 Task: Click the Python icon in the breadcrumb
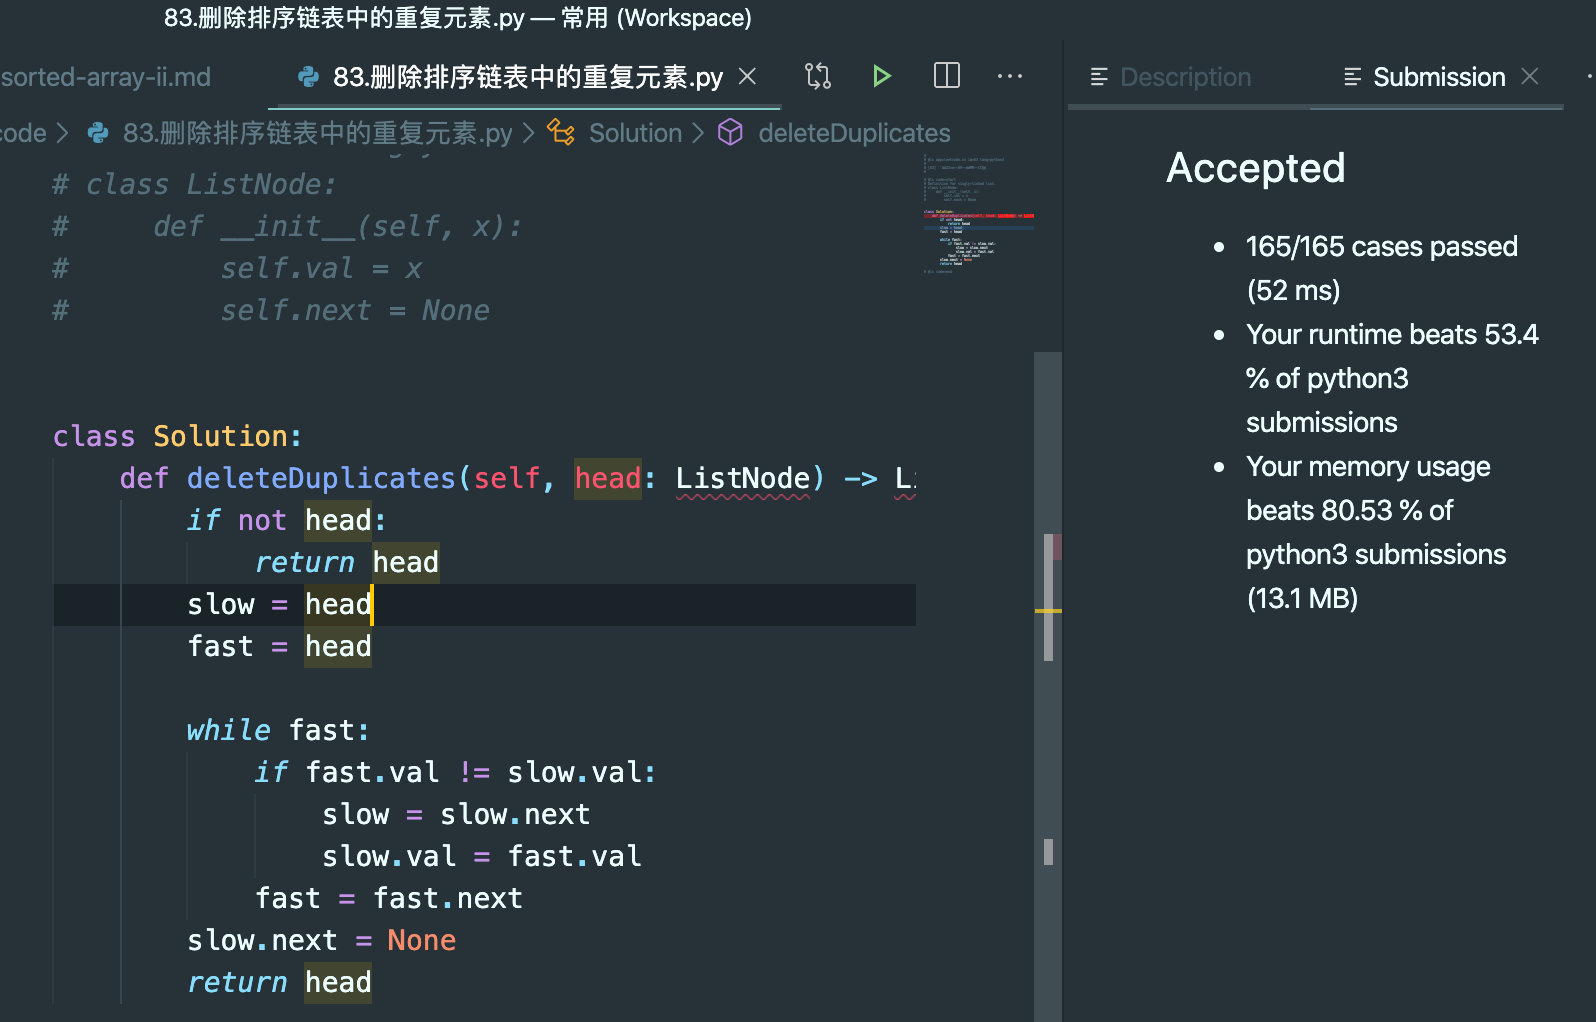(98, 133)
